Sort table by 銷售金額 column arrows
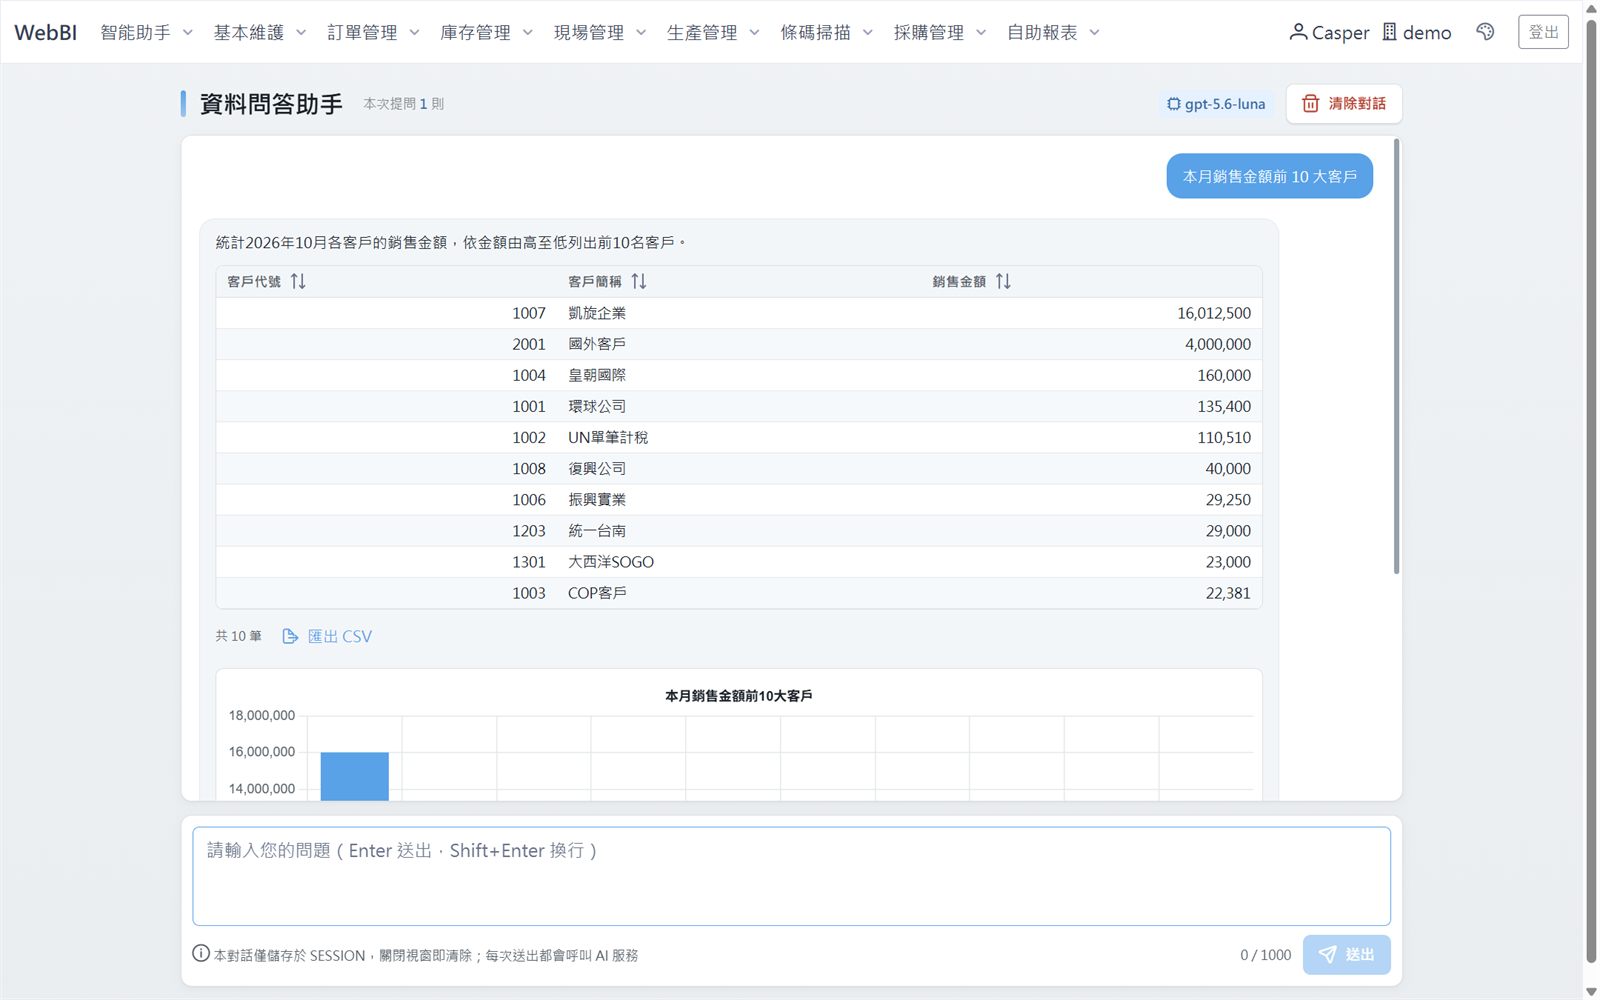The width and height of the screenshot is (1600, 1000). (x=1003, y=281)
